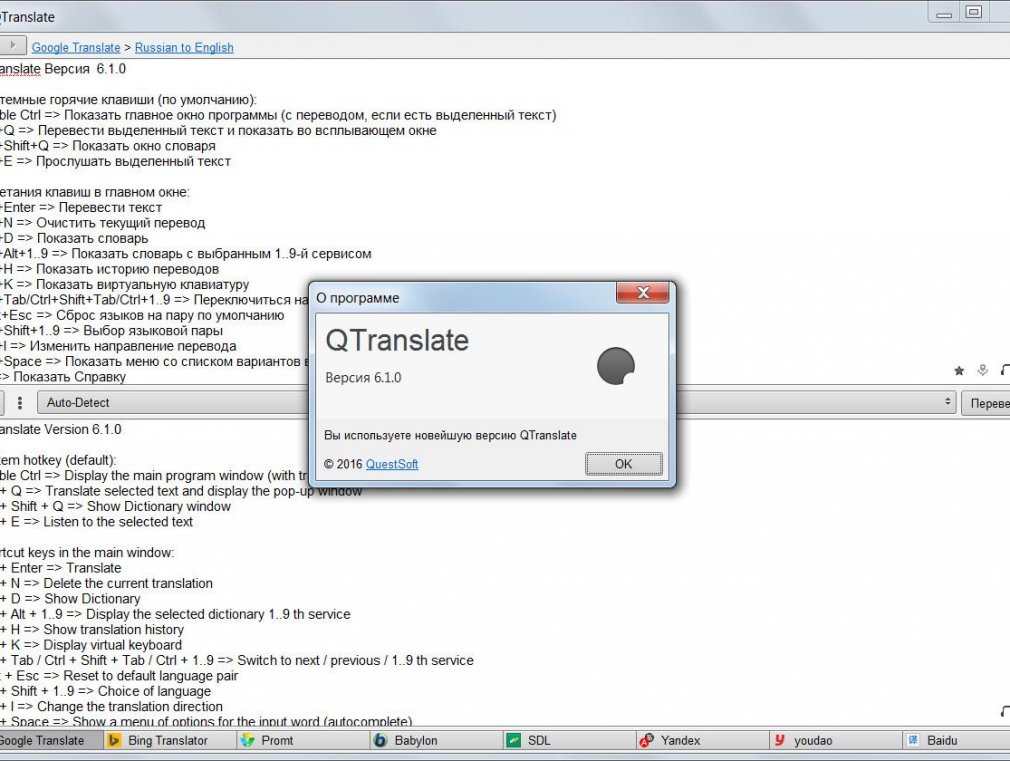Screen dimensions: 1010x761
Task: Open the three-dot menu beside Auto-Detect
Action: tap(20, 403)
